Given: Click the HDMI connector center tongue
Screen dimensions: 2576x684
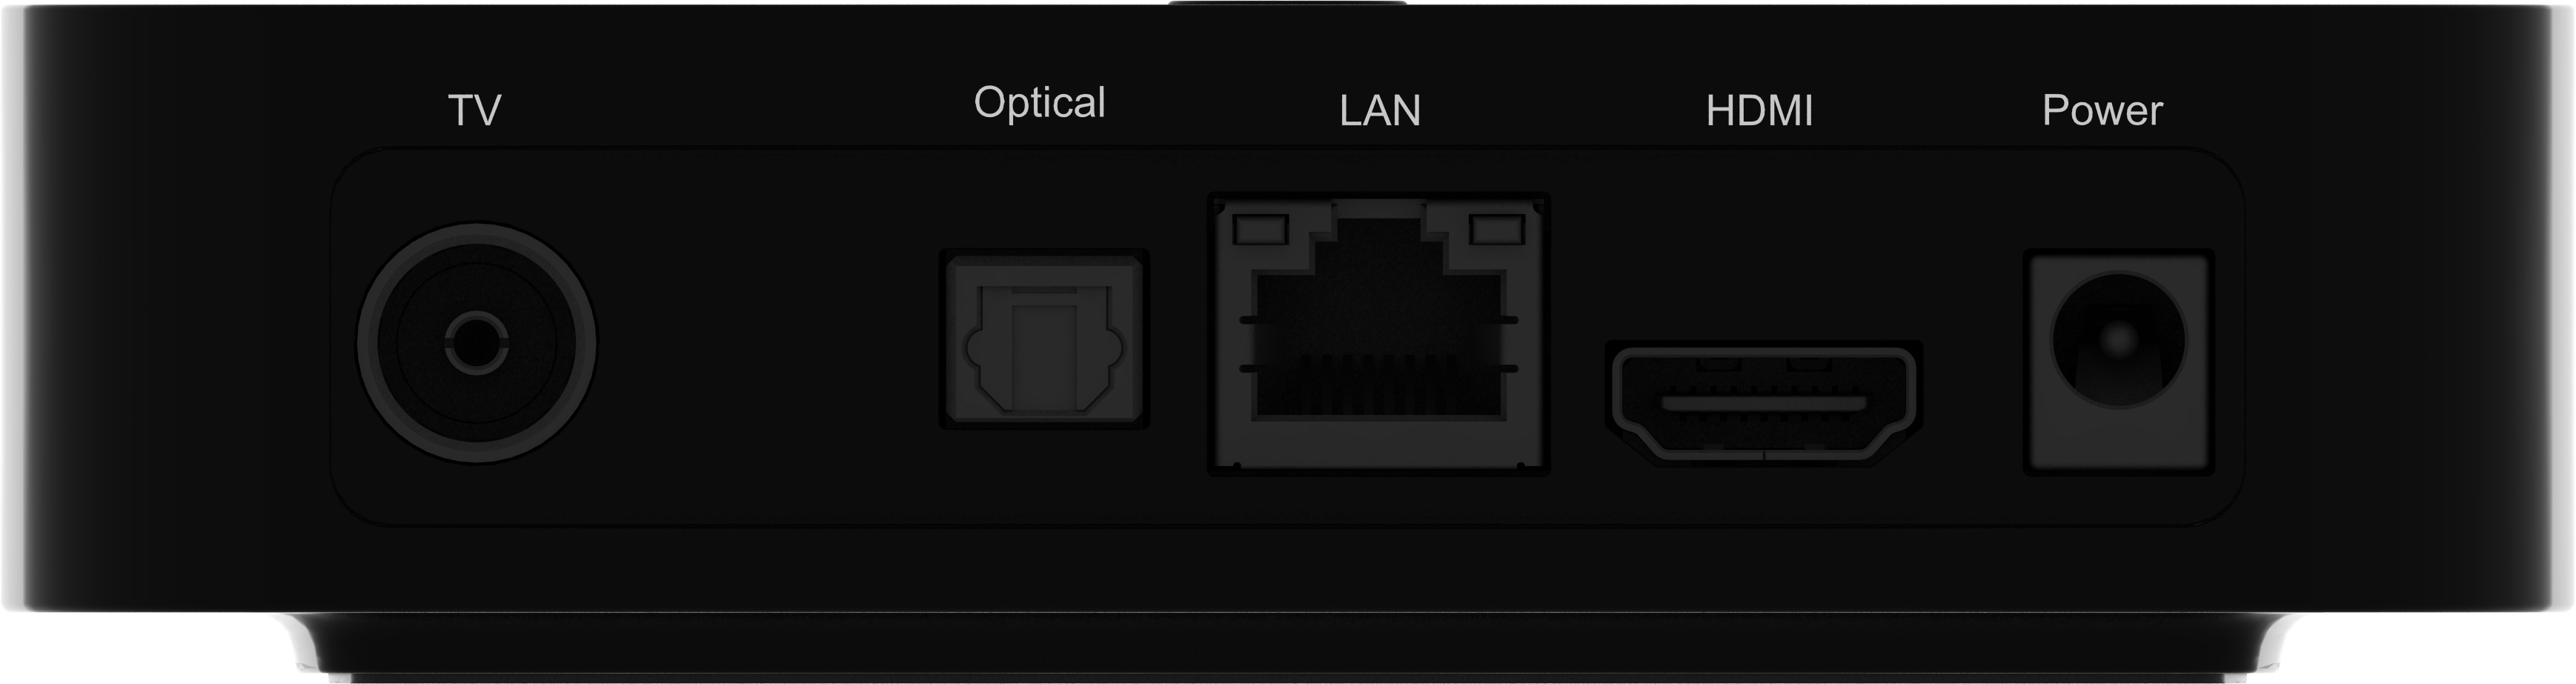Looking at the screenshot, I should (x=1764, y=403).
